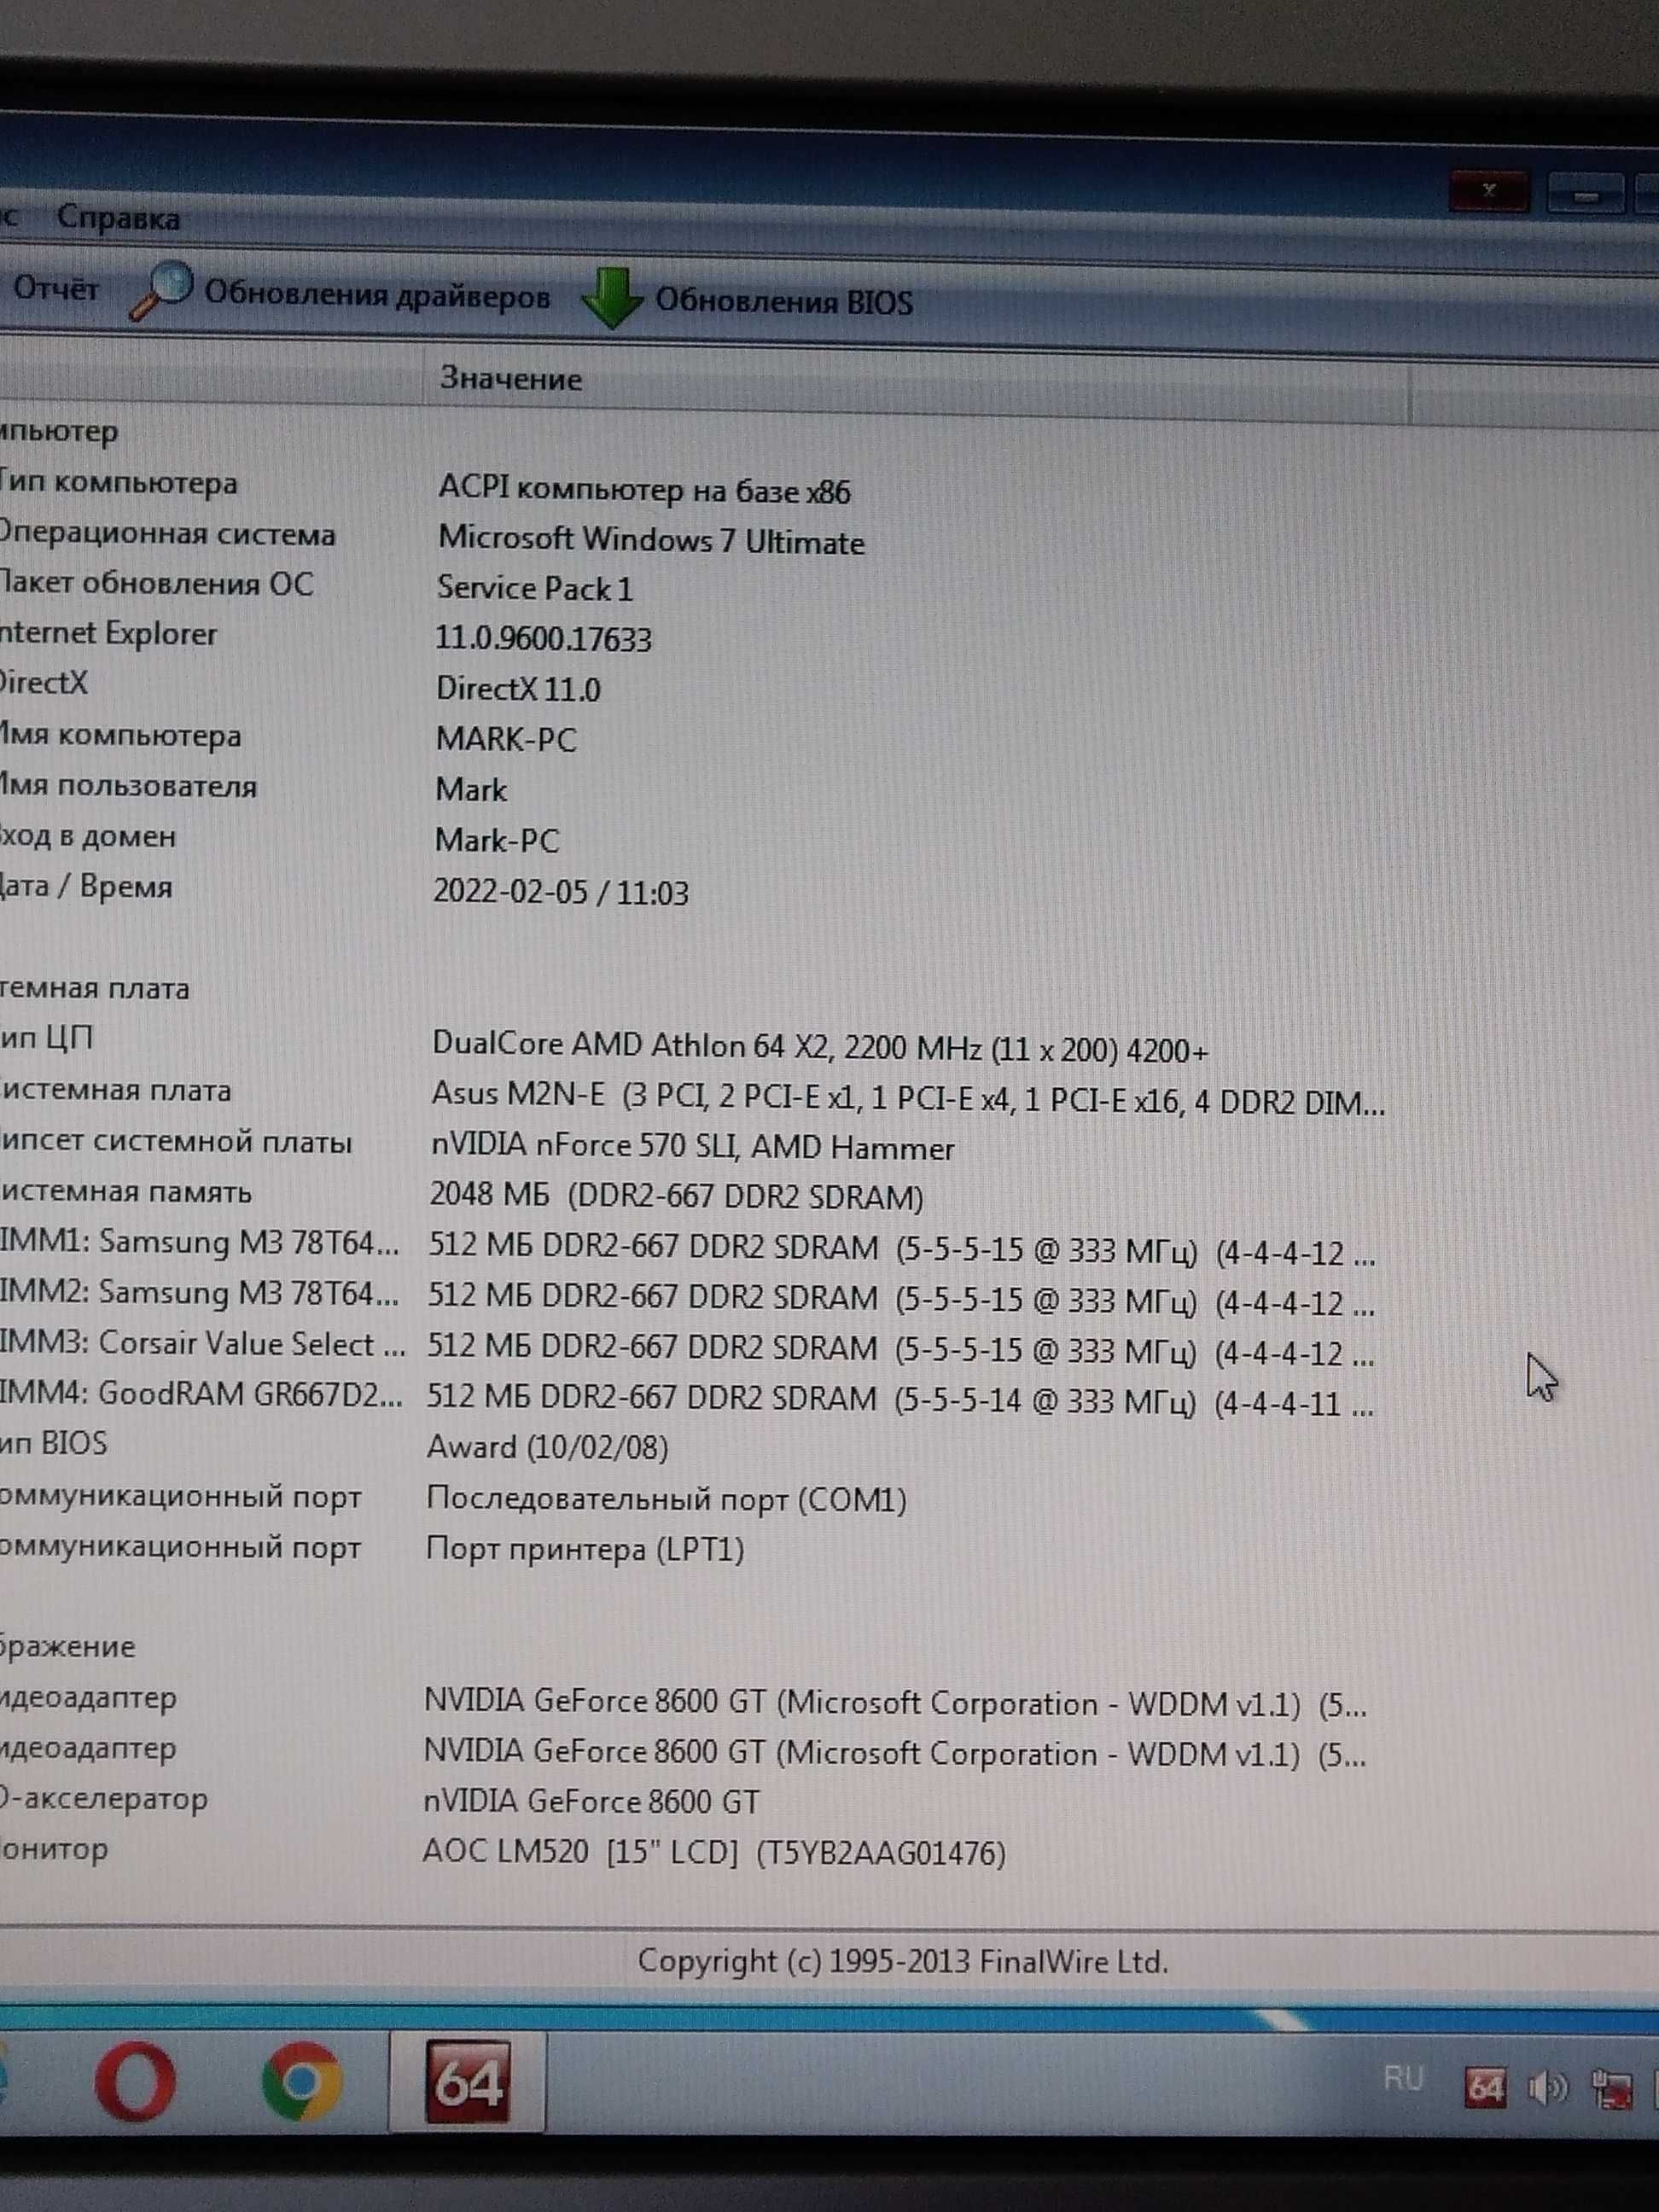
Task: Click the green arrow BIOS update icon
Action: (x=611, y=298)
